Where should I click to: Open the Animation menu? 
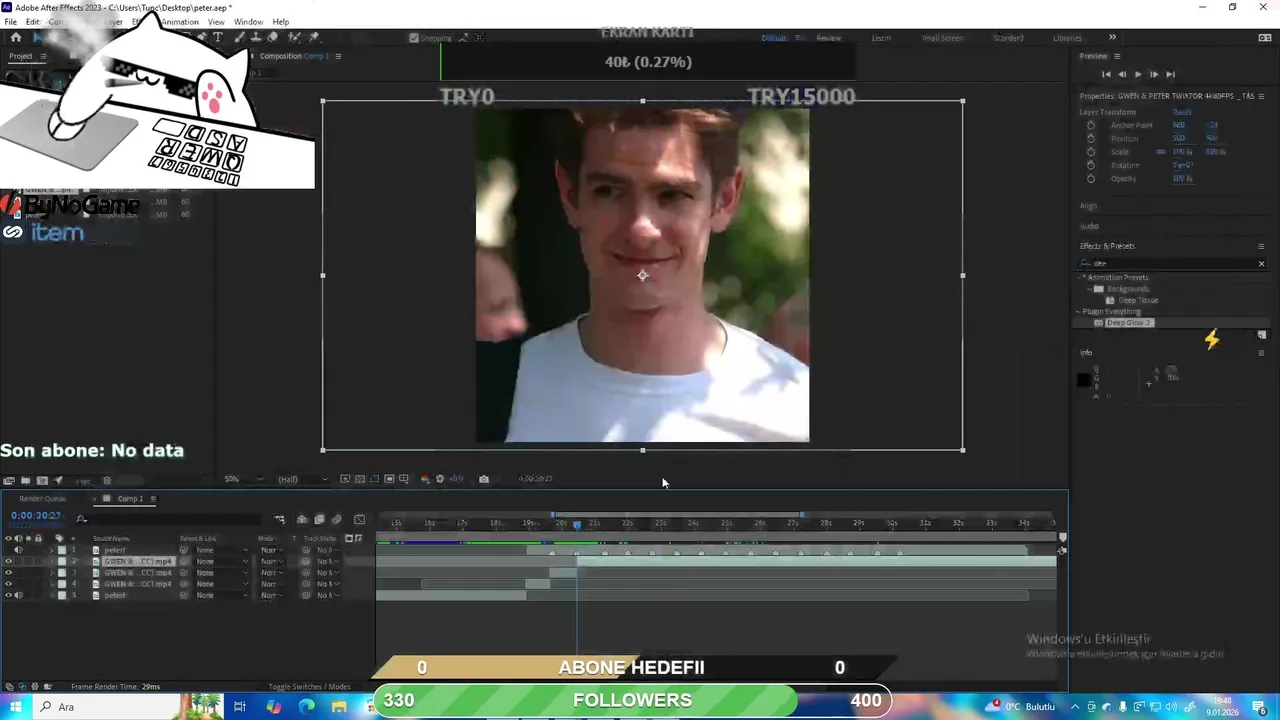[180, 22]
